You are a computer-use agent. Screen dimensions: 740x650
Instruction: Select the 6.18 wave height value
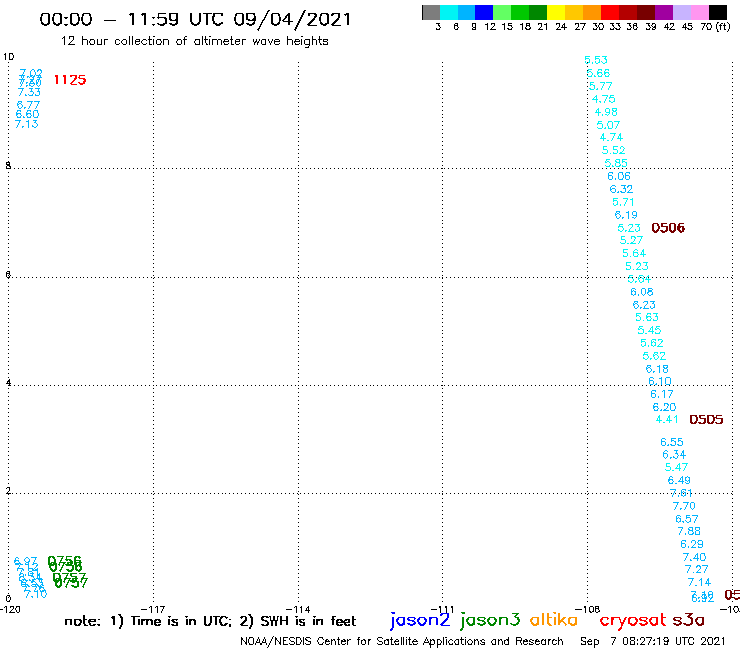[657, 369]
